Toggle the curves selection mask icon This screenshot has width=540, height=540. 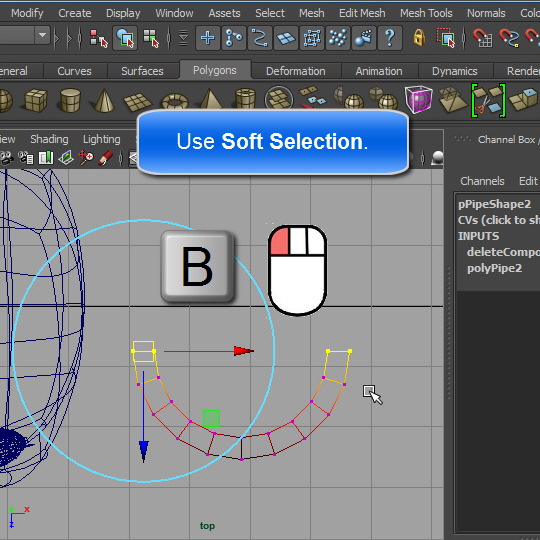[260, 38]
